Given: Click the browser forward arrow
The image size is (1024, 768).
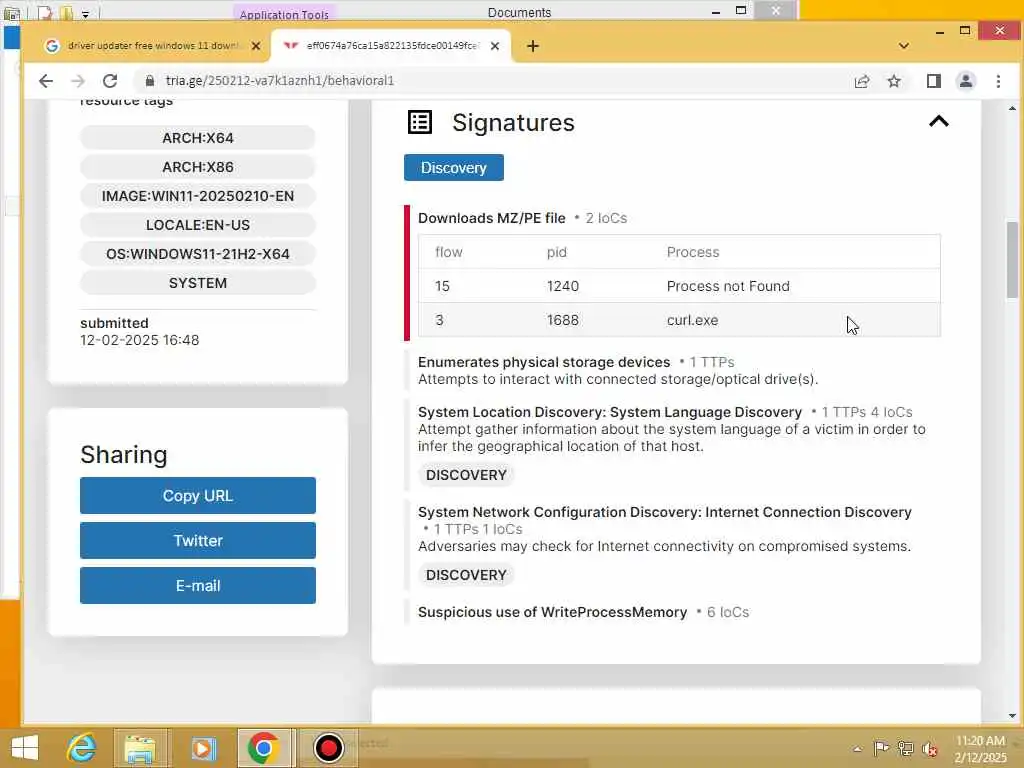Looking at the screenshot, I should (78, 81).
